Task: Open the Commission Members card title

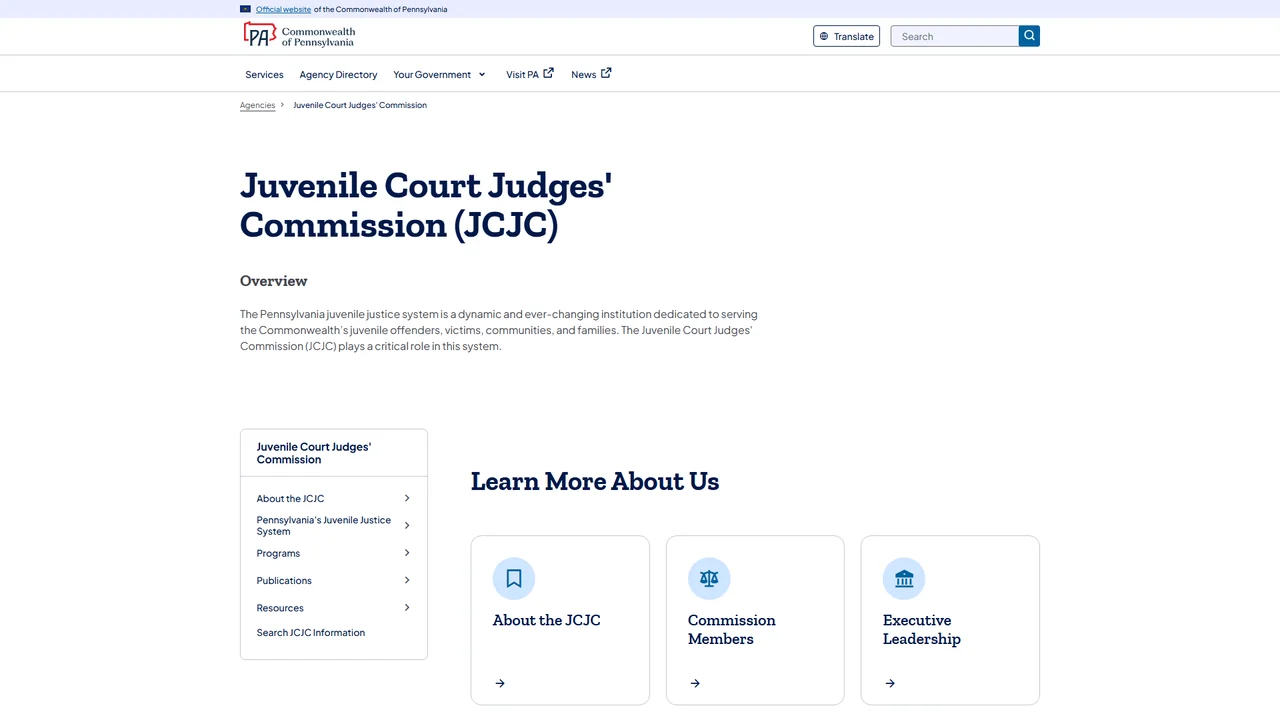Action: [x=731, y=629]
